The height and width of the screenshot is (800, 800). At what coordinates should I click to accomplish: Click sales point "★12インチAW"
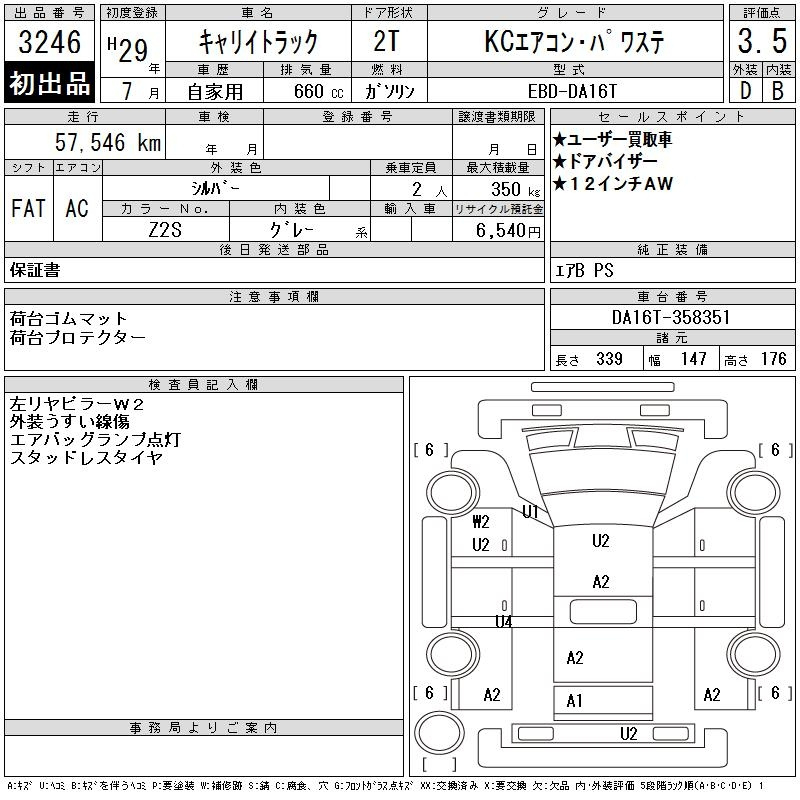(x=613, y=183)
